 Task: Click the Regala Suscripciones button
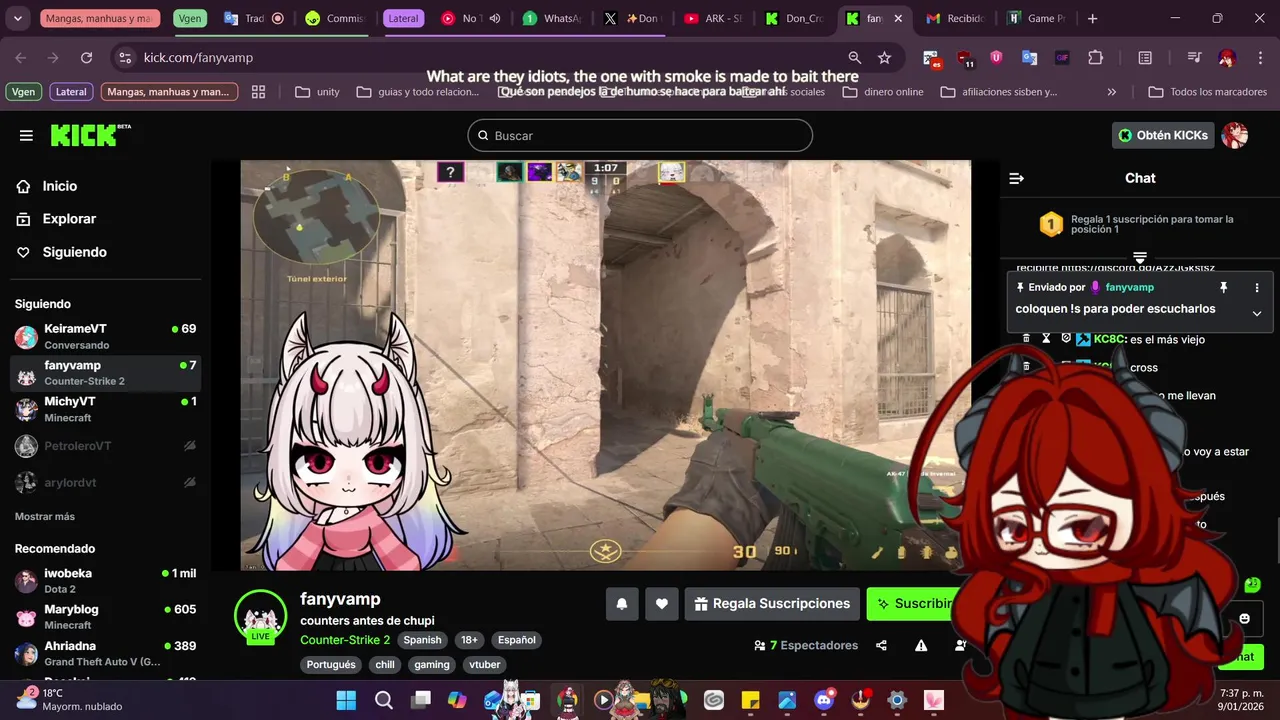pos(772,604)
